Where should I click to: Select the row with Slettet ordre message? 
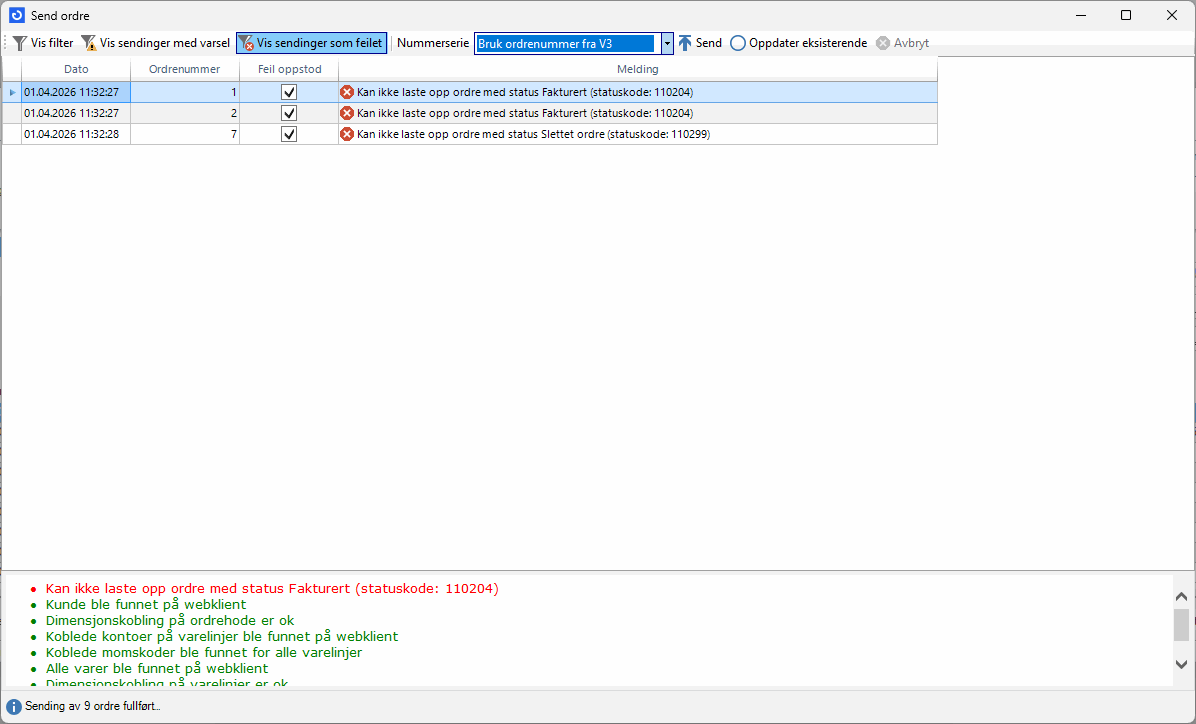coord(533,134)
